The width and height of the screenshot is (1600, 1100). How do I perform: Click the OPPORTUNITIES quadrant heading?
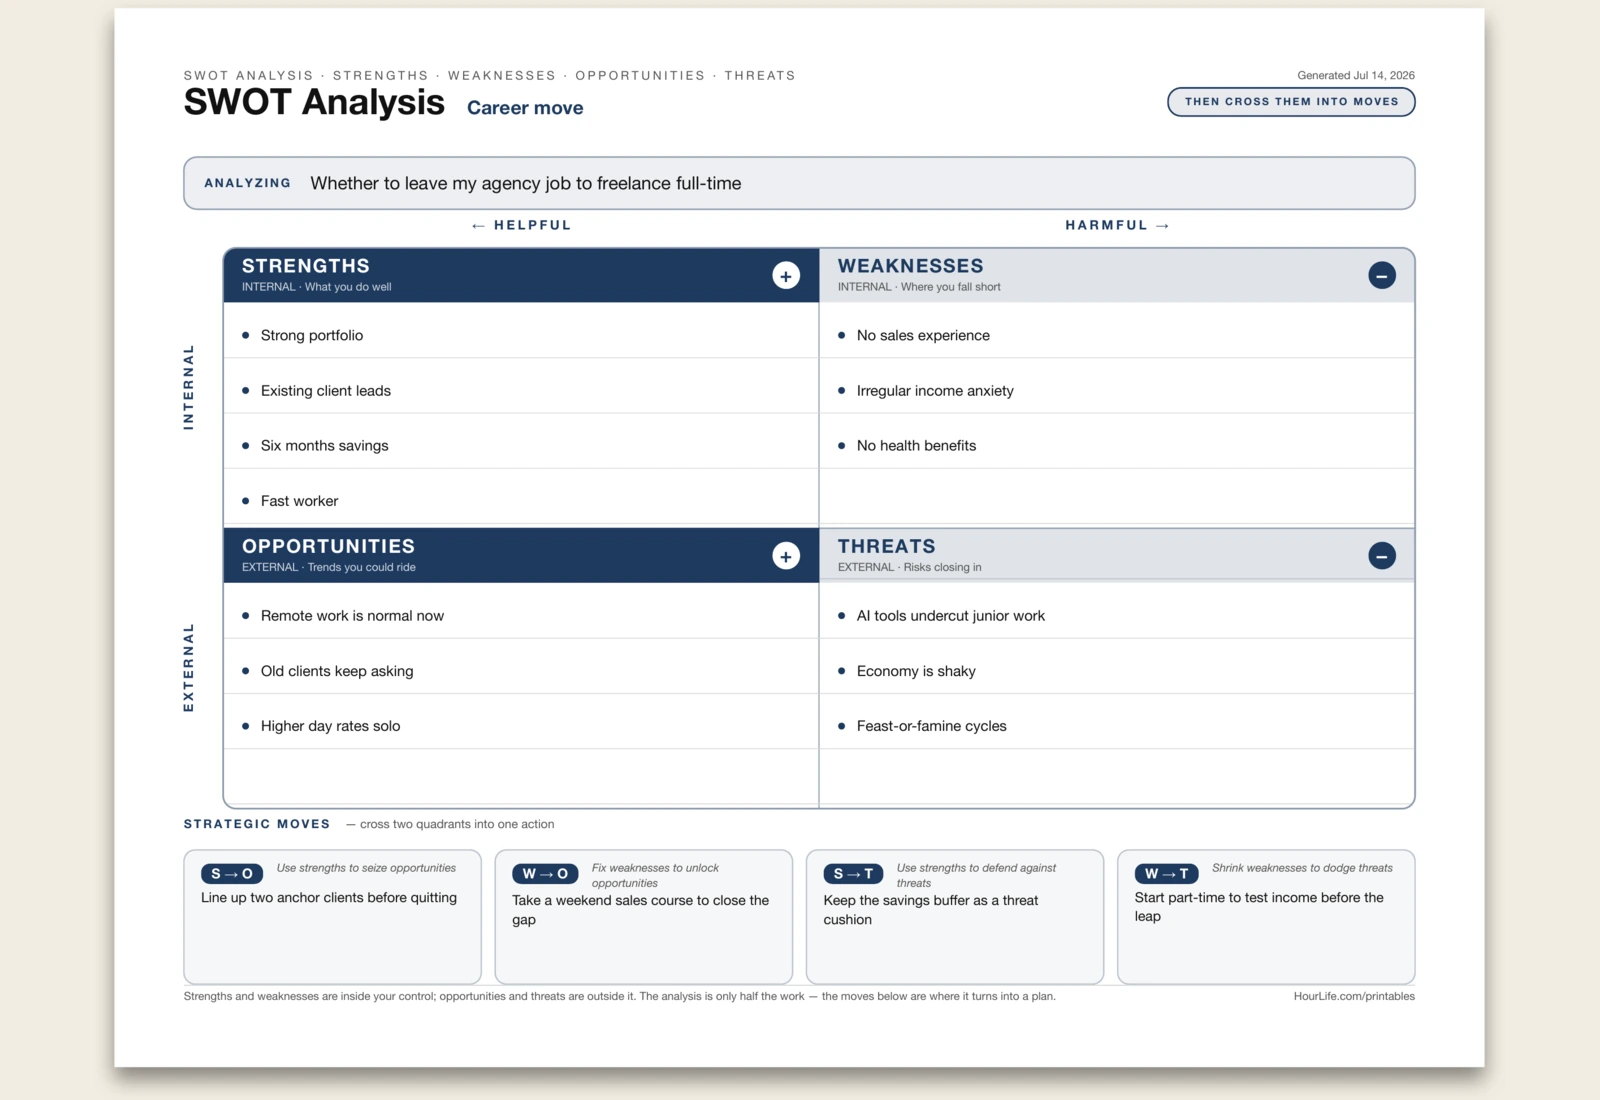[x=328, y=546]
